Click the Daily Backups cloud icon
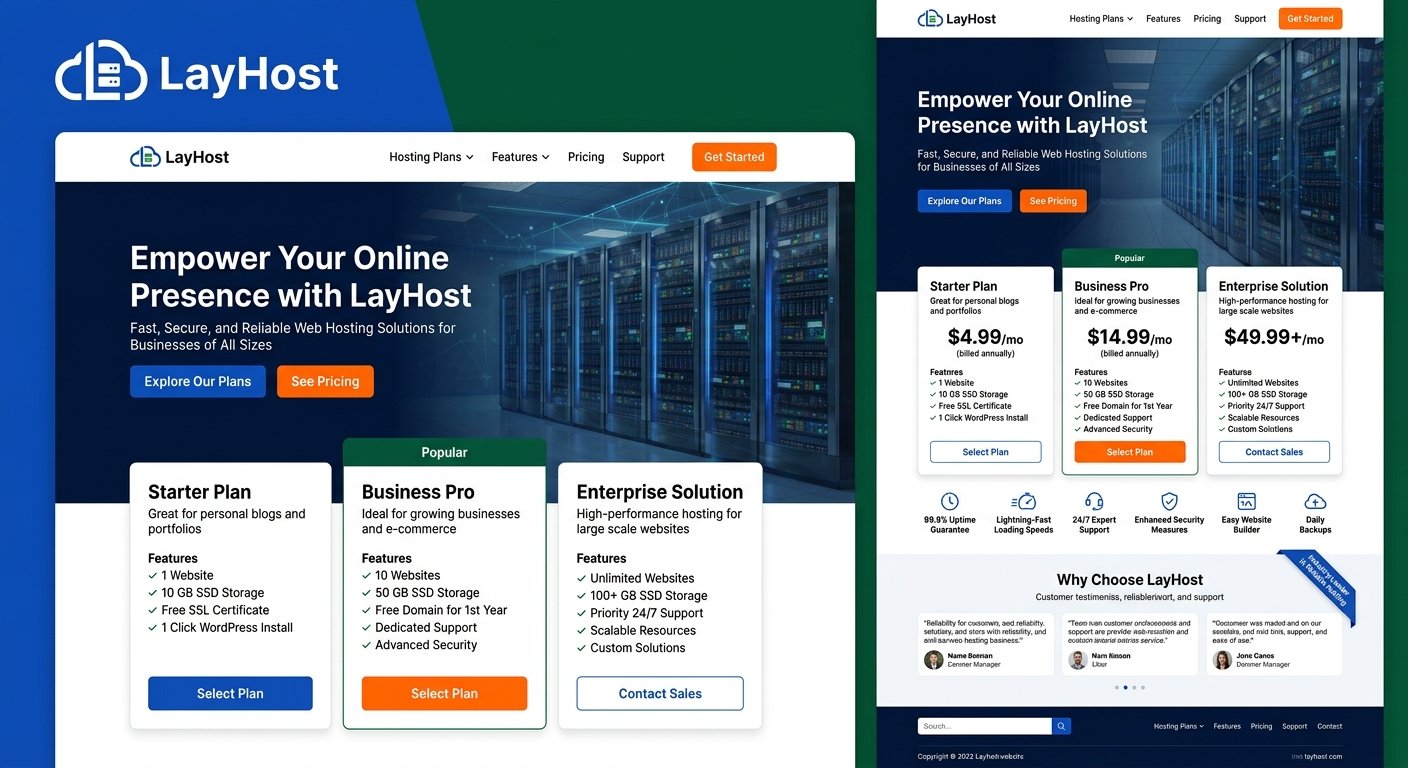Viewport: 1408px width, 768px height. (x=1315, y=501)
